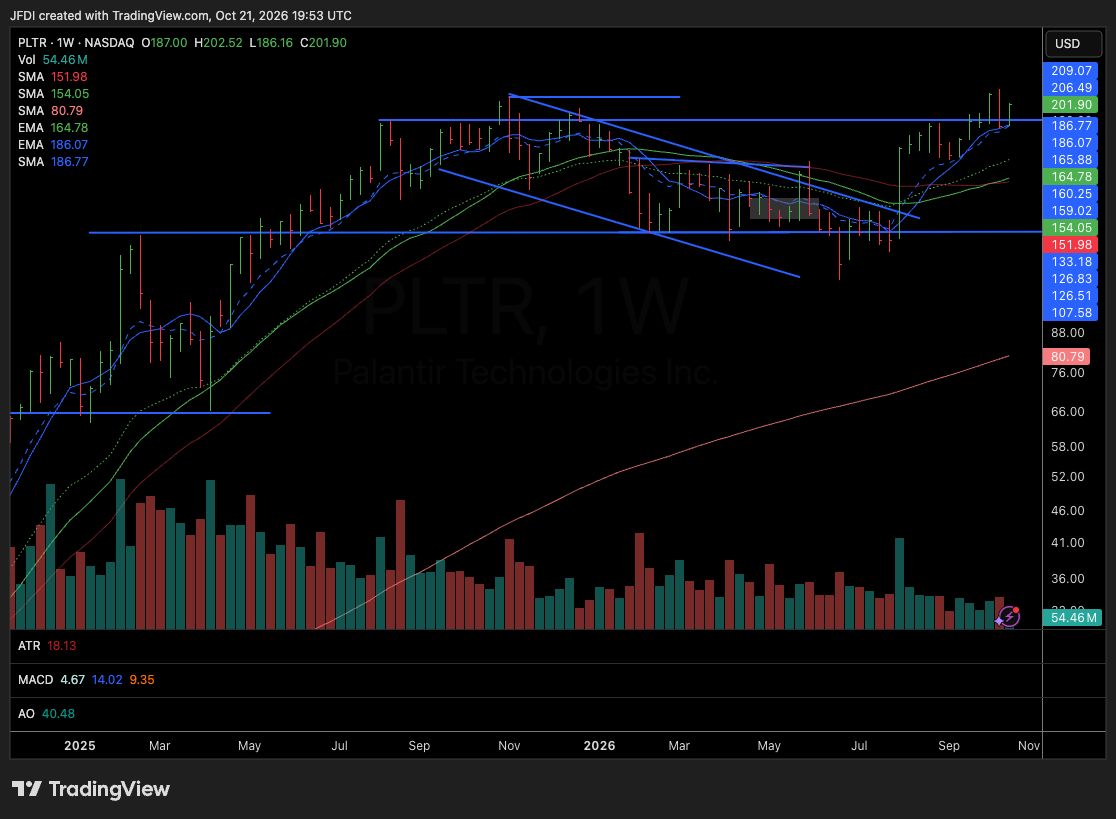Click the ATR 18.13 indicator label

[x=47, y=646]
